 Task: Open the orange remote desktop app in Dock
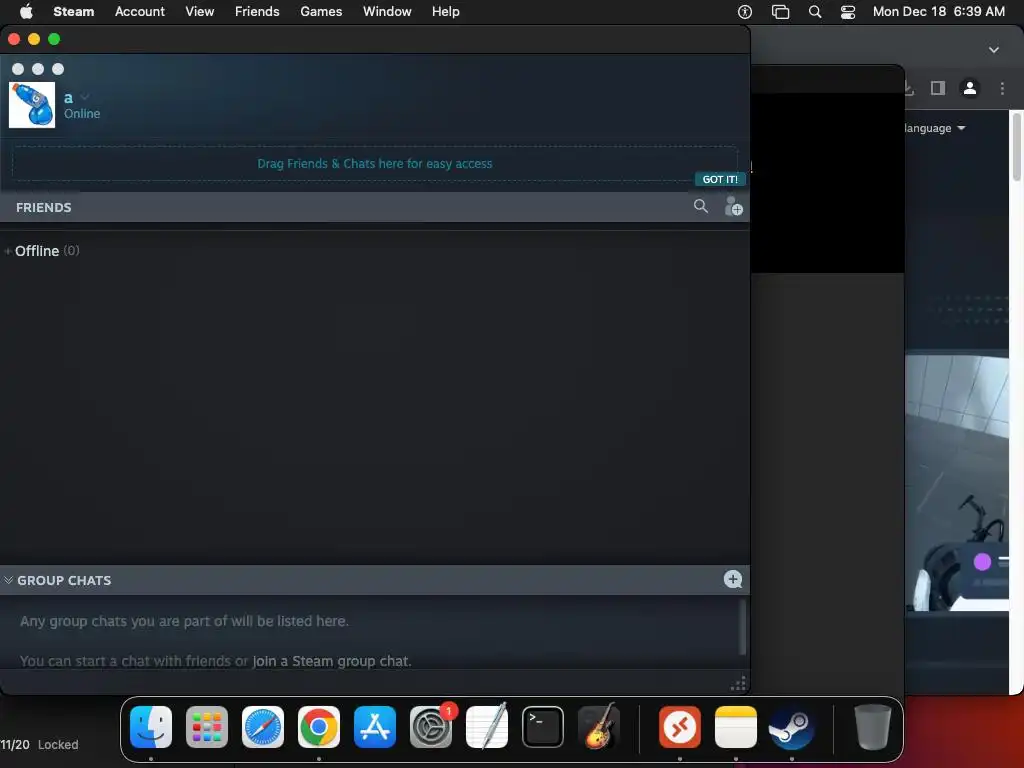680,727
